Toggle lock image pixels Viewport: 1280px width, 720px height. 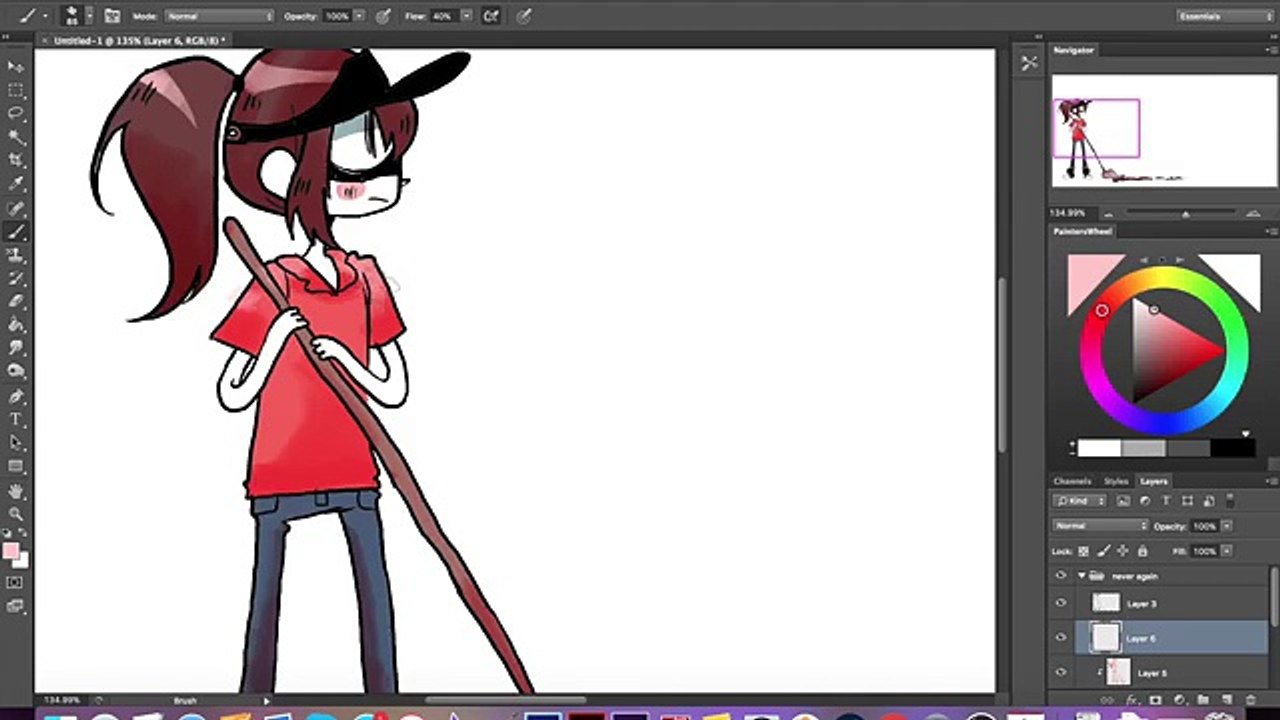coord(1103,551)
